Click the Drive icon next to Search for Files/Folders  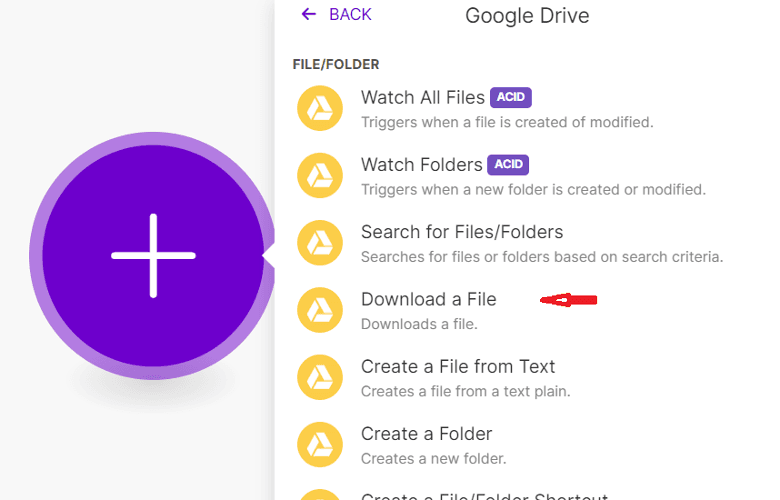[319, 243]
